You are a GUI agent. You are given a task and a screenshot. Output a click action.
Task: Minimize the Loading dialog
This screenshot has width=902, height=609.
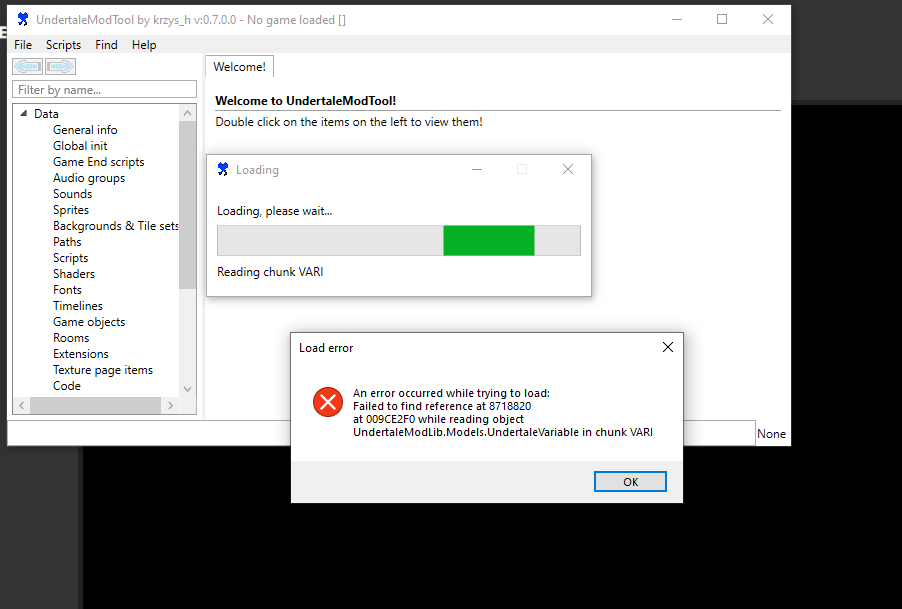(x=477, y=169)
